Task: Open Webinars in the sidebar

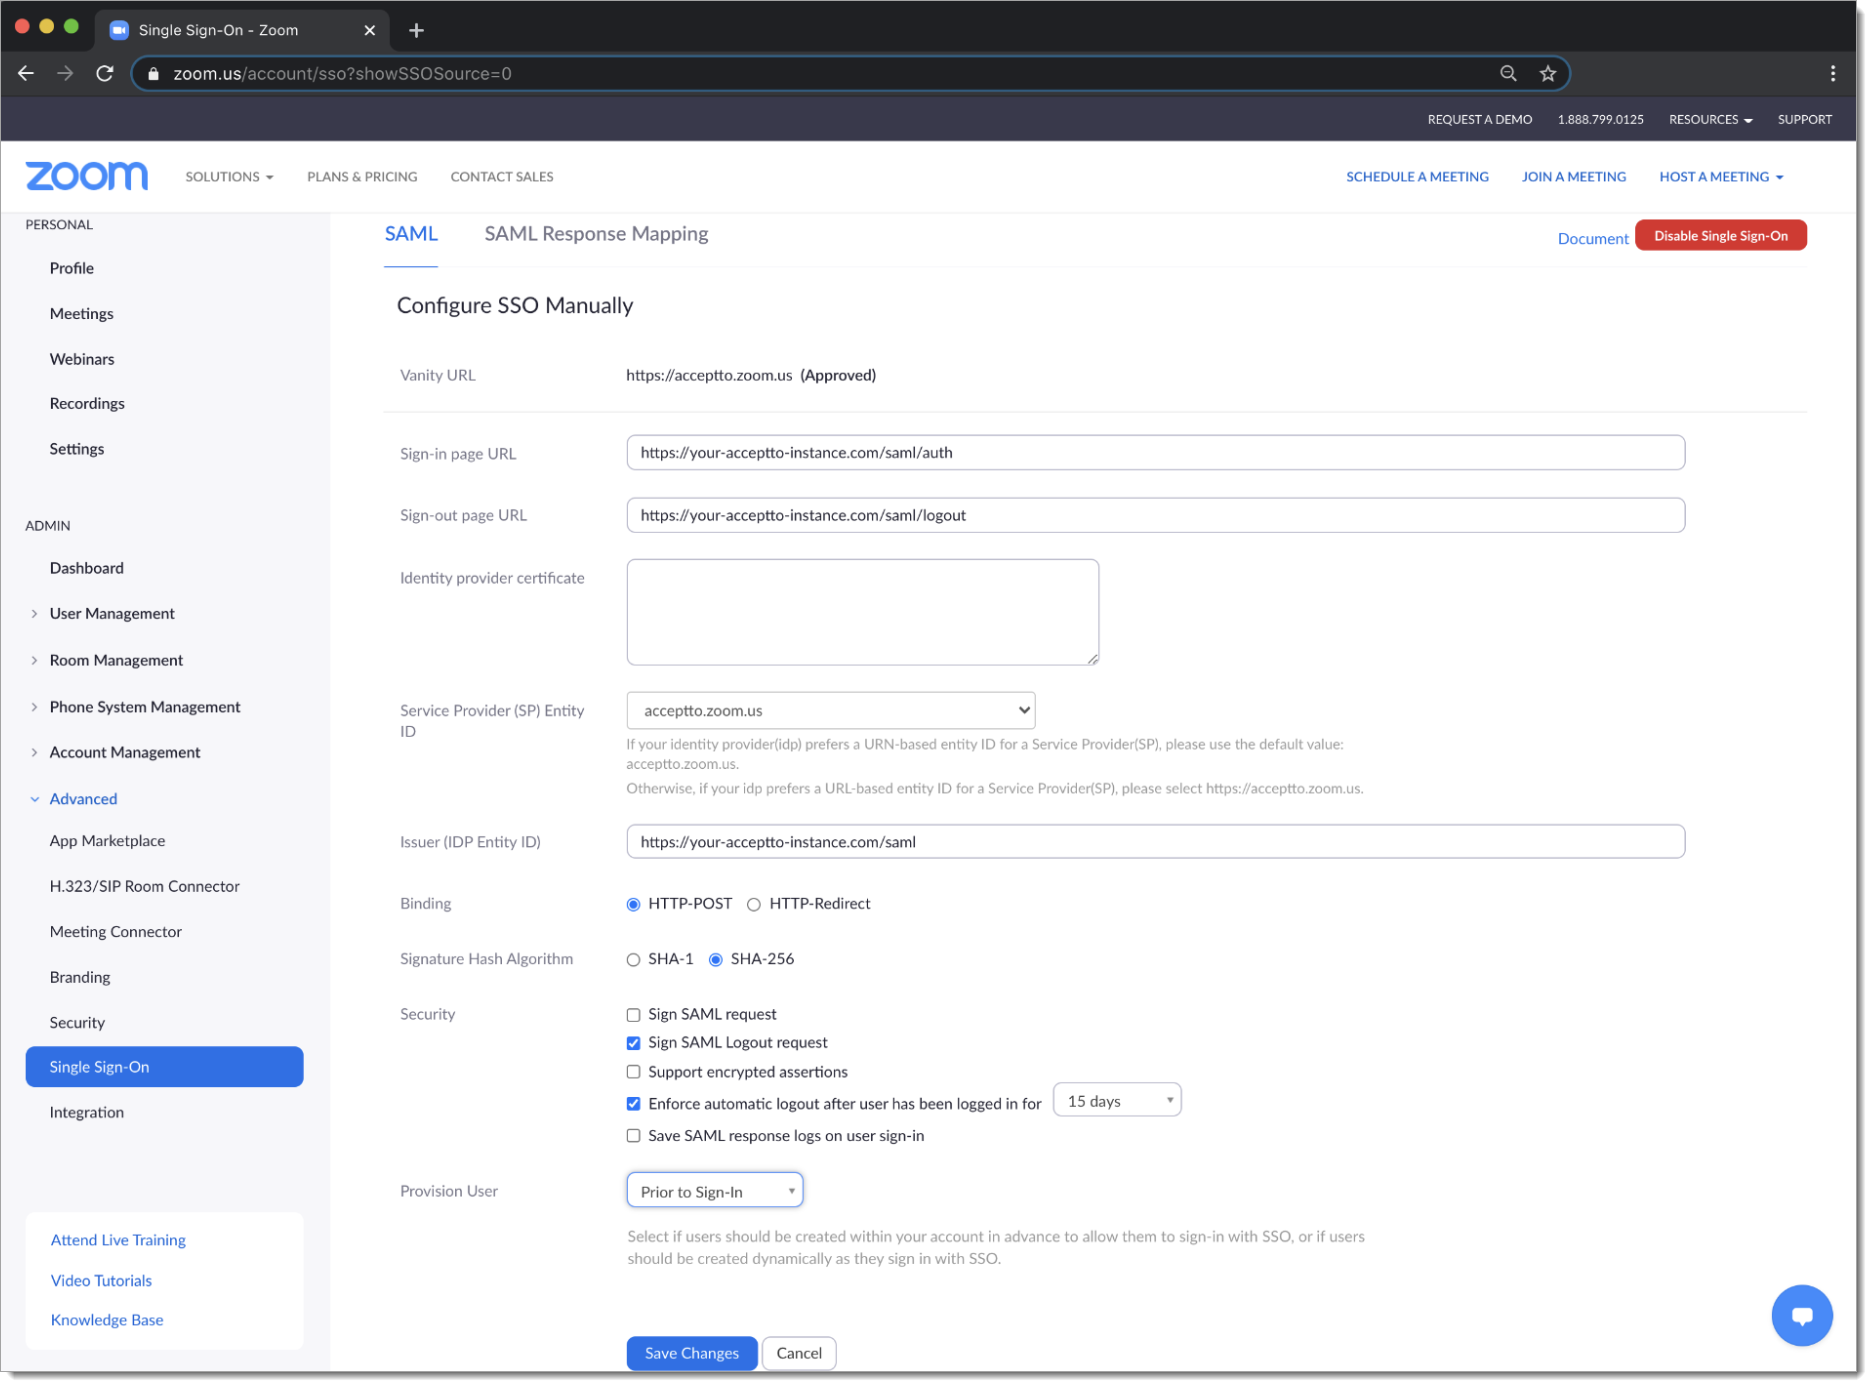Action: click(82, 359)
